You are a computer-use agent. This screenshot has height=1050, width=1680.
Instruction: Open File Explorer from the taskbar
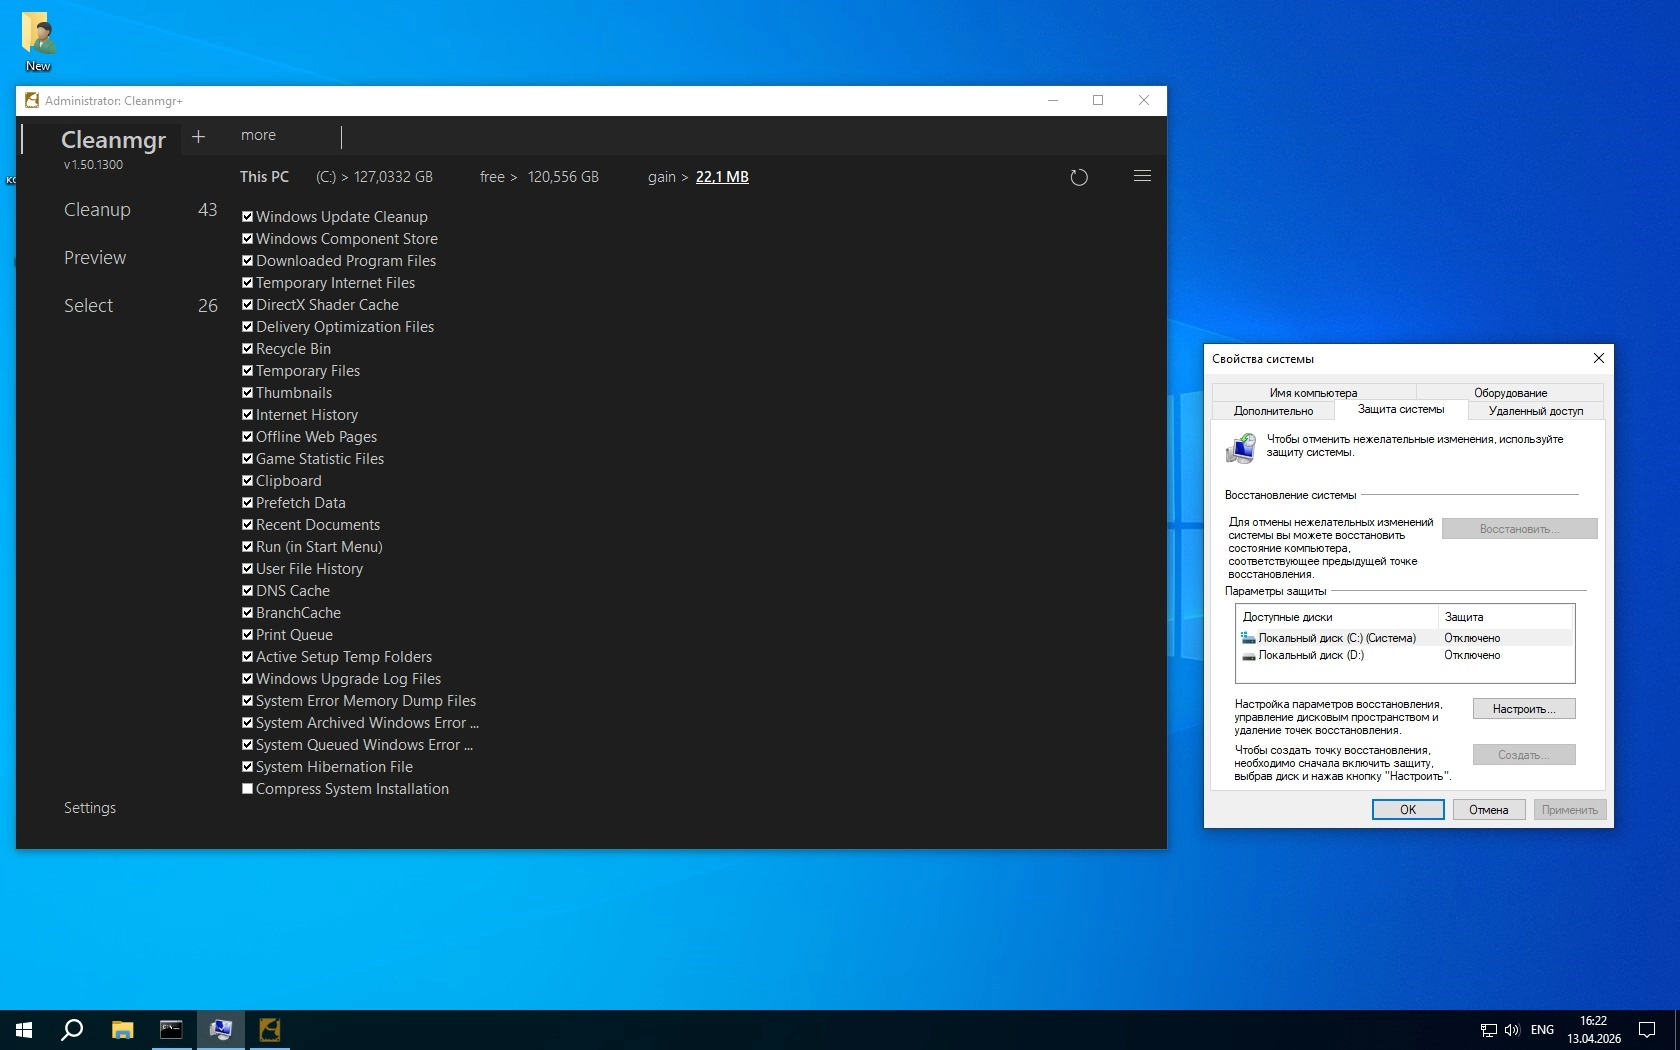(122, 1029)
